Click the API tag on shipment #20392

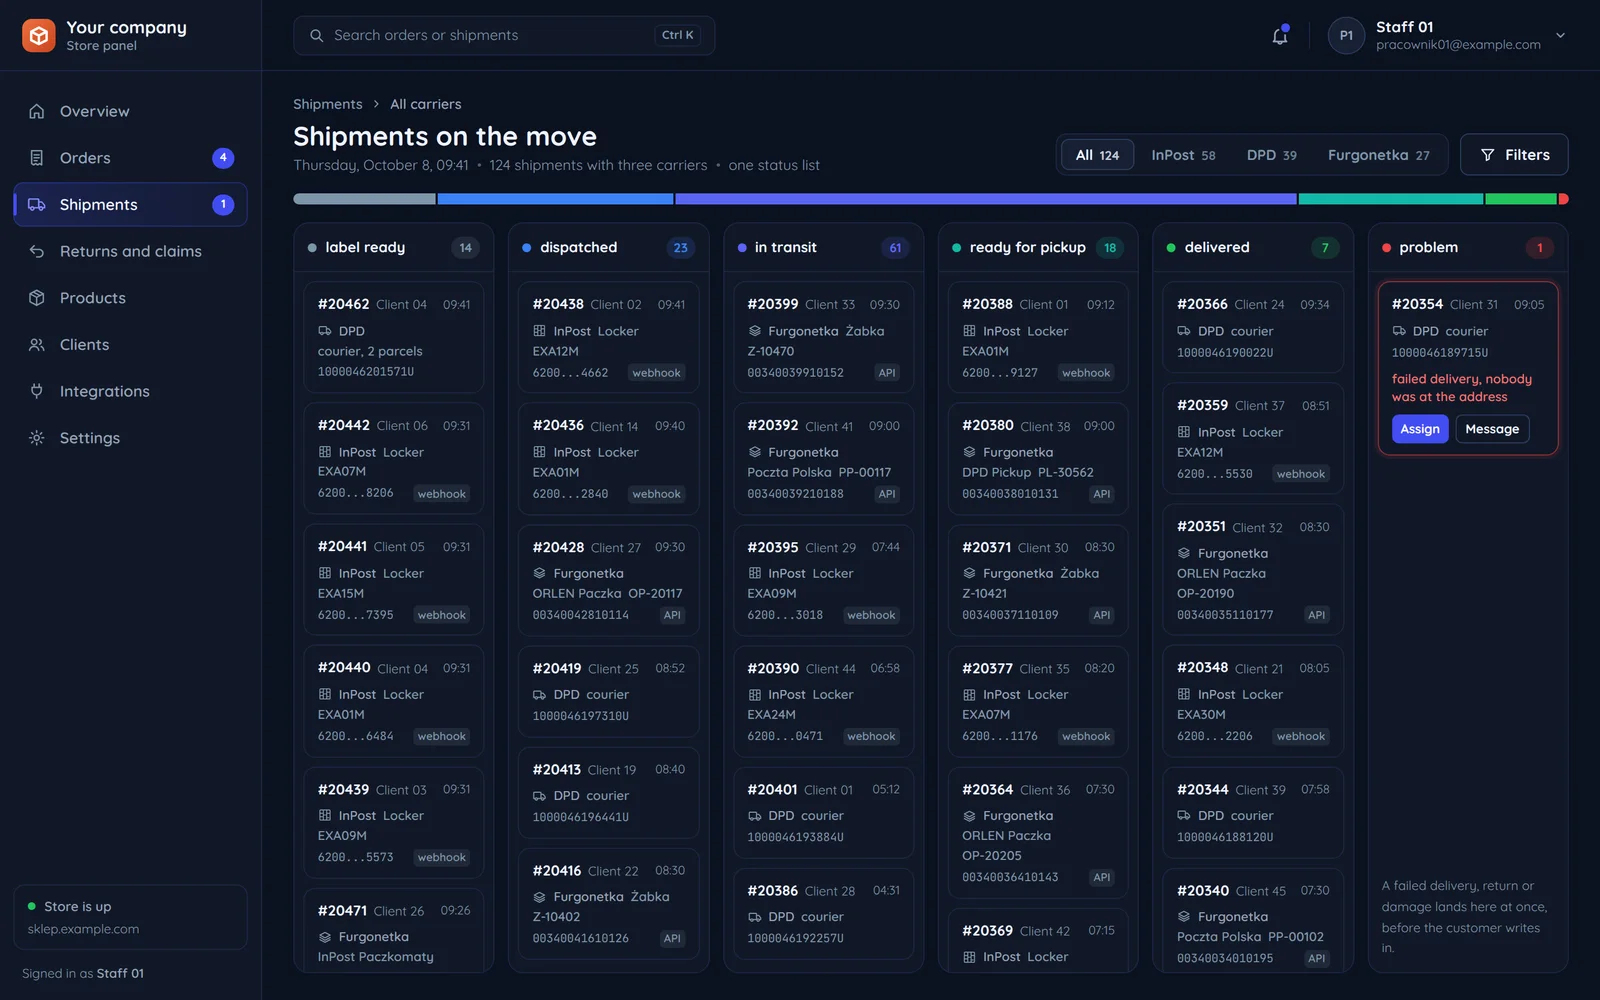click(x=887, y=494)
